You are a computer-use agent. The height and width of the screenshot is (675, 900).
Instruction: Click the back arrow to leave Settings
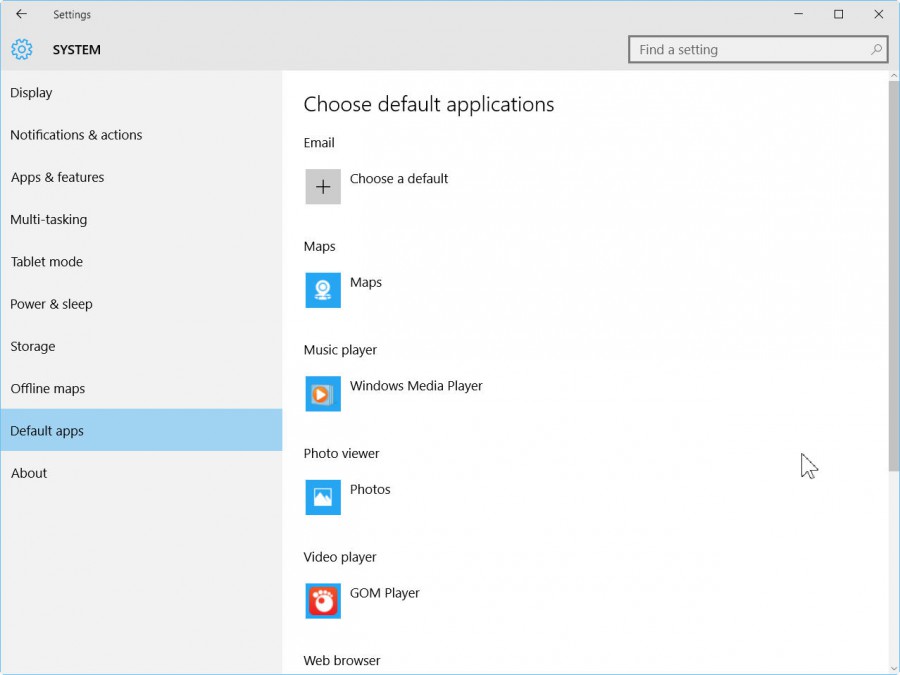21,14
